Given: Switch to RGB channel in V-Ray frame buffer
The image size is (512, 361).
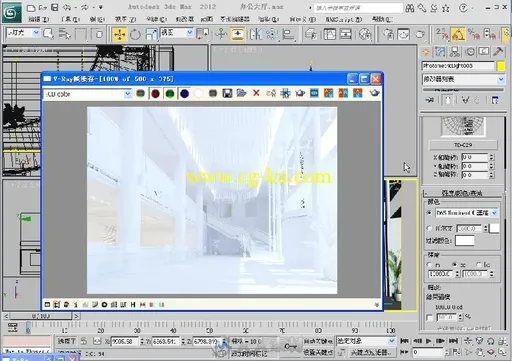Looking at the screenshot, I should (140, 94).
